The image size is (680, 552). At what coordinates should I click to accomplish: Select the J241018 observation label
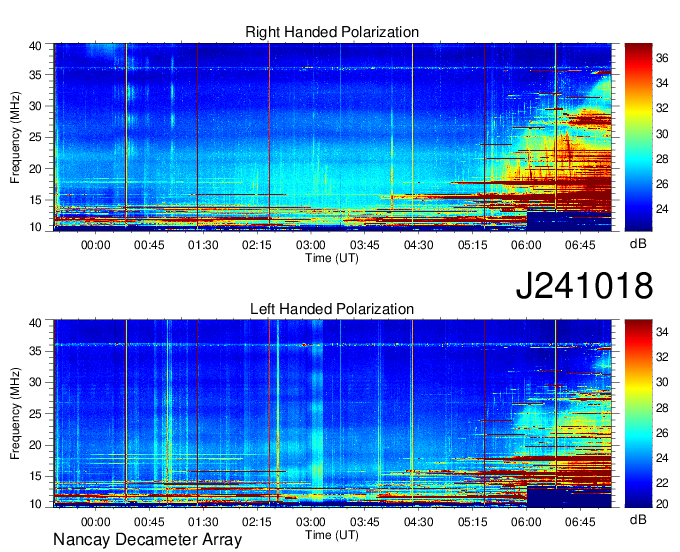tap(584, 286)
